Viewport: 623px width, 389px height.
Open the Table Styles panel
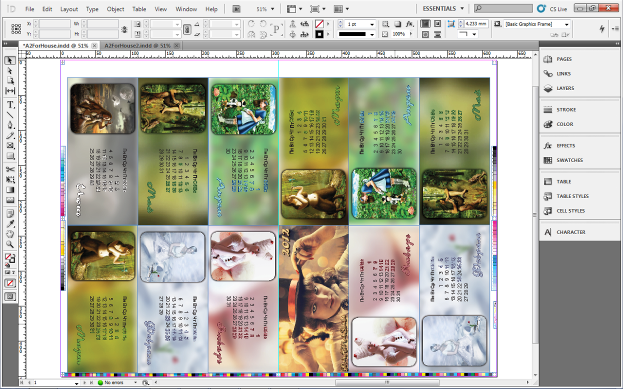click(573, 196)
